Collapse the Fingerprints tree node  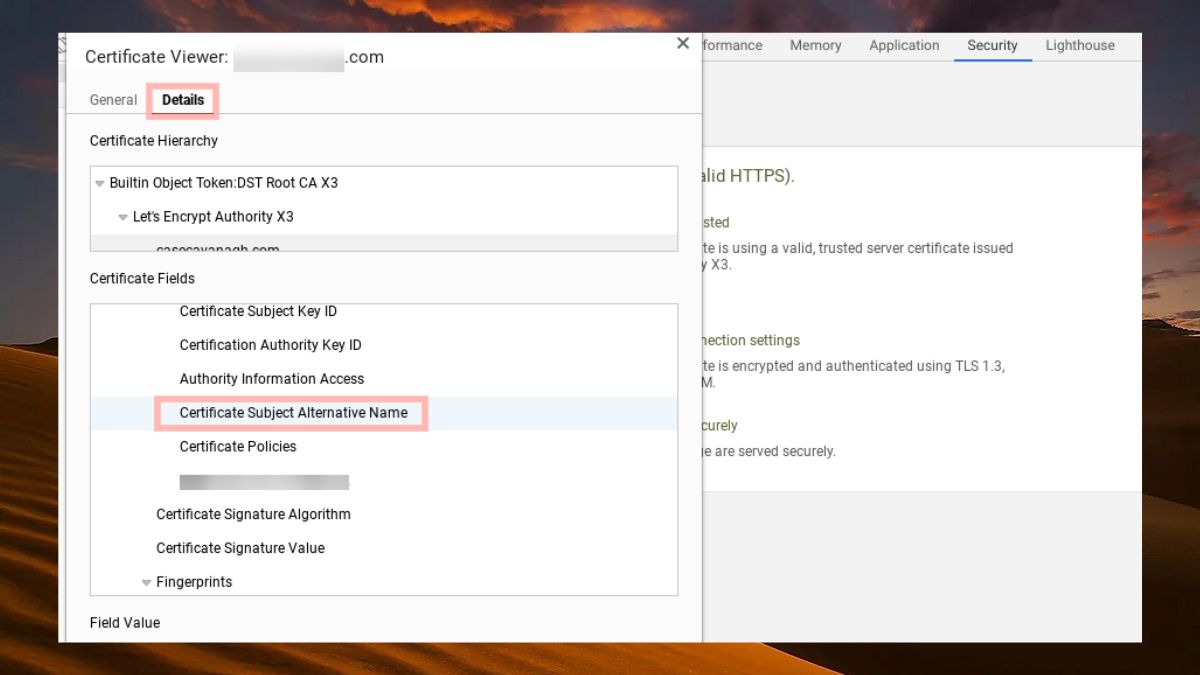[146, 582]
